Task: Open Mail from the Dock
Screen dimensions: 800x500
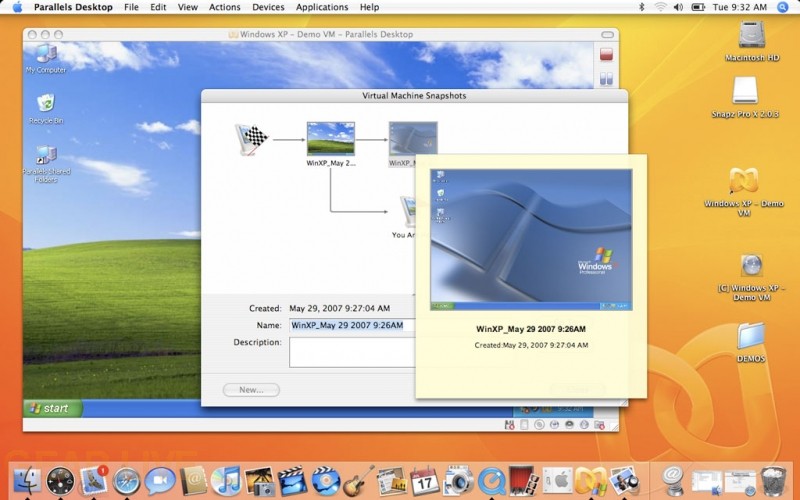Action: click(x=93, y=480)
